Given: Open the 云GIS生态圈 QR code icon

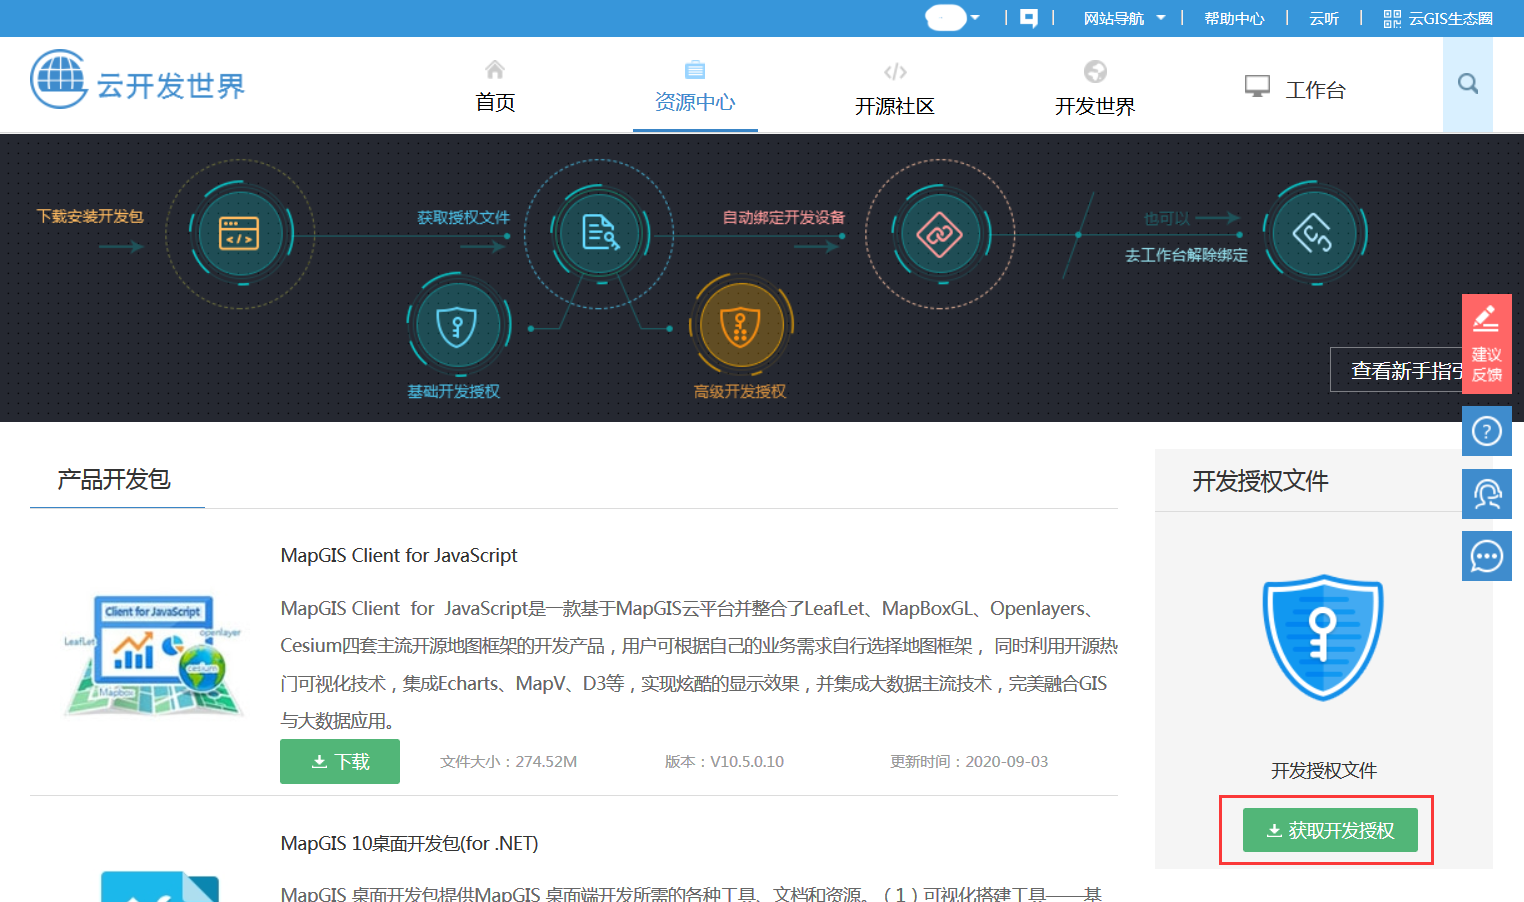Looking at the screenshot, I should click(1392, 18).
